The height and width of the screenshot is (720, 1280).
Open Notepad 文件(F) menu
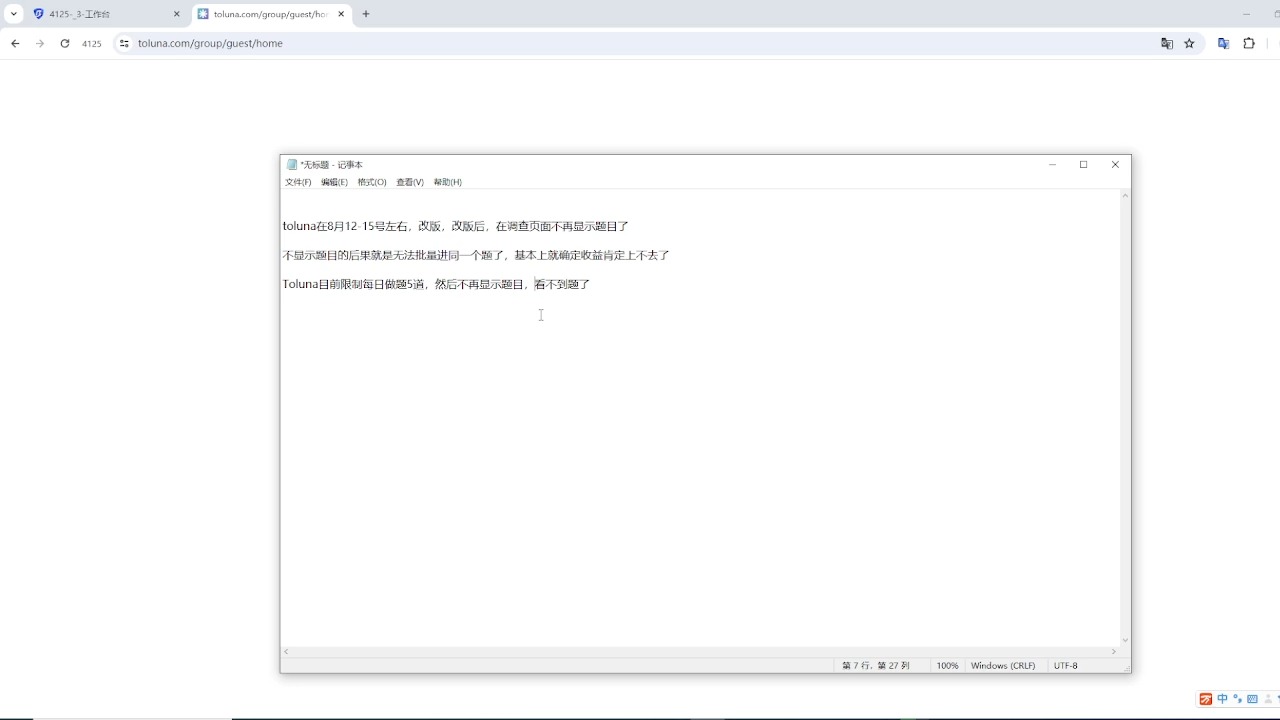(x=298, y=182)
